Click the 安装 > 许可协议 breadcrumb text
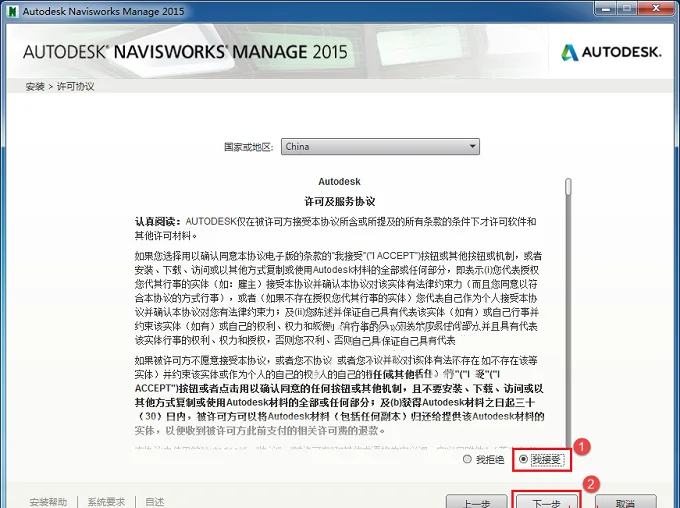 [60, 86]
